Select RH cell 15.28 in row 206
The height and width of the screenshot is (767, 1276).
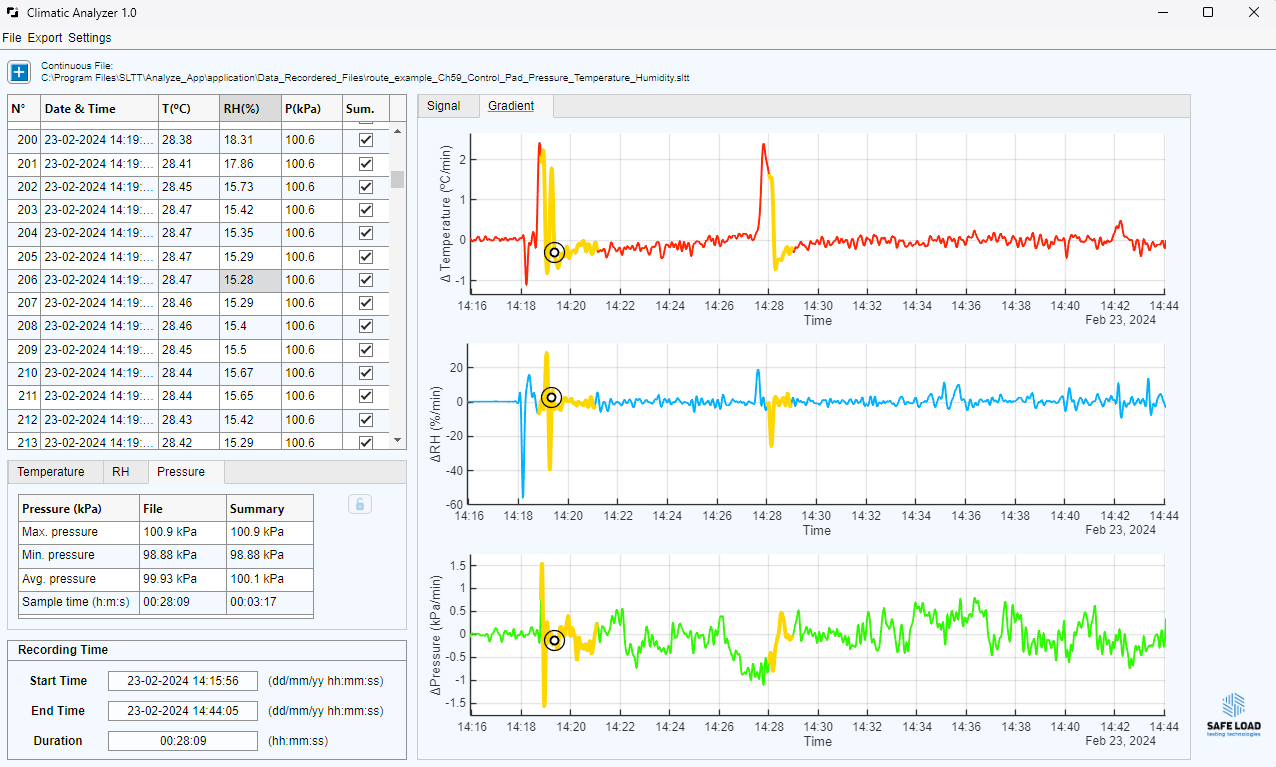click(250, 280)
